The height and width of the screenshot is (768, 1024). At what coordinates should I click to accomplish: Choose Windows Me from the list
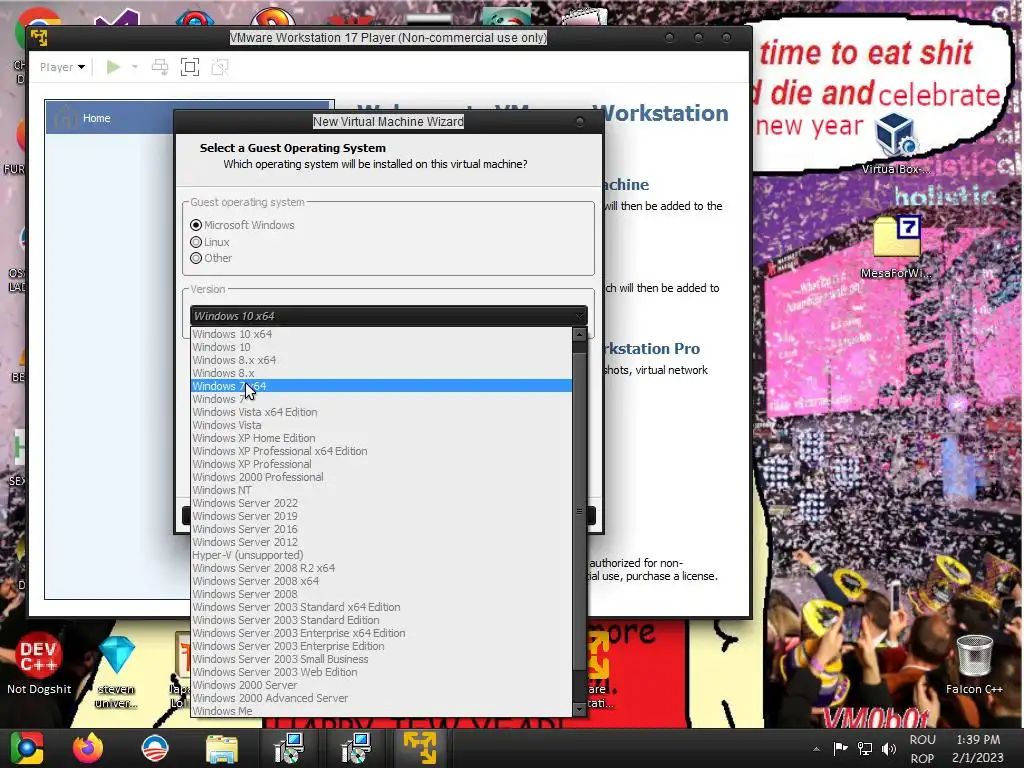tap(381, 711)
